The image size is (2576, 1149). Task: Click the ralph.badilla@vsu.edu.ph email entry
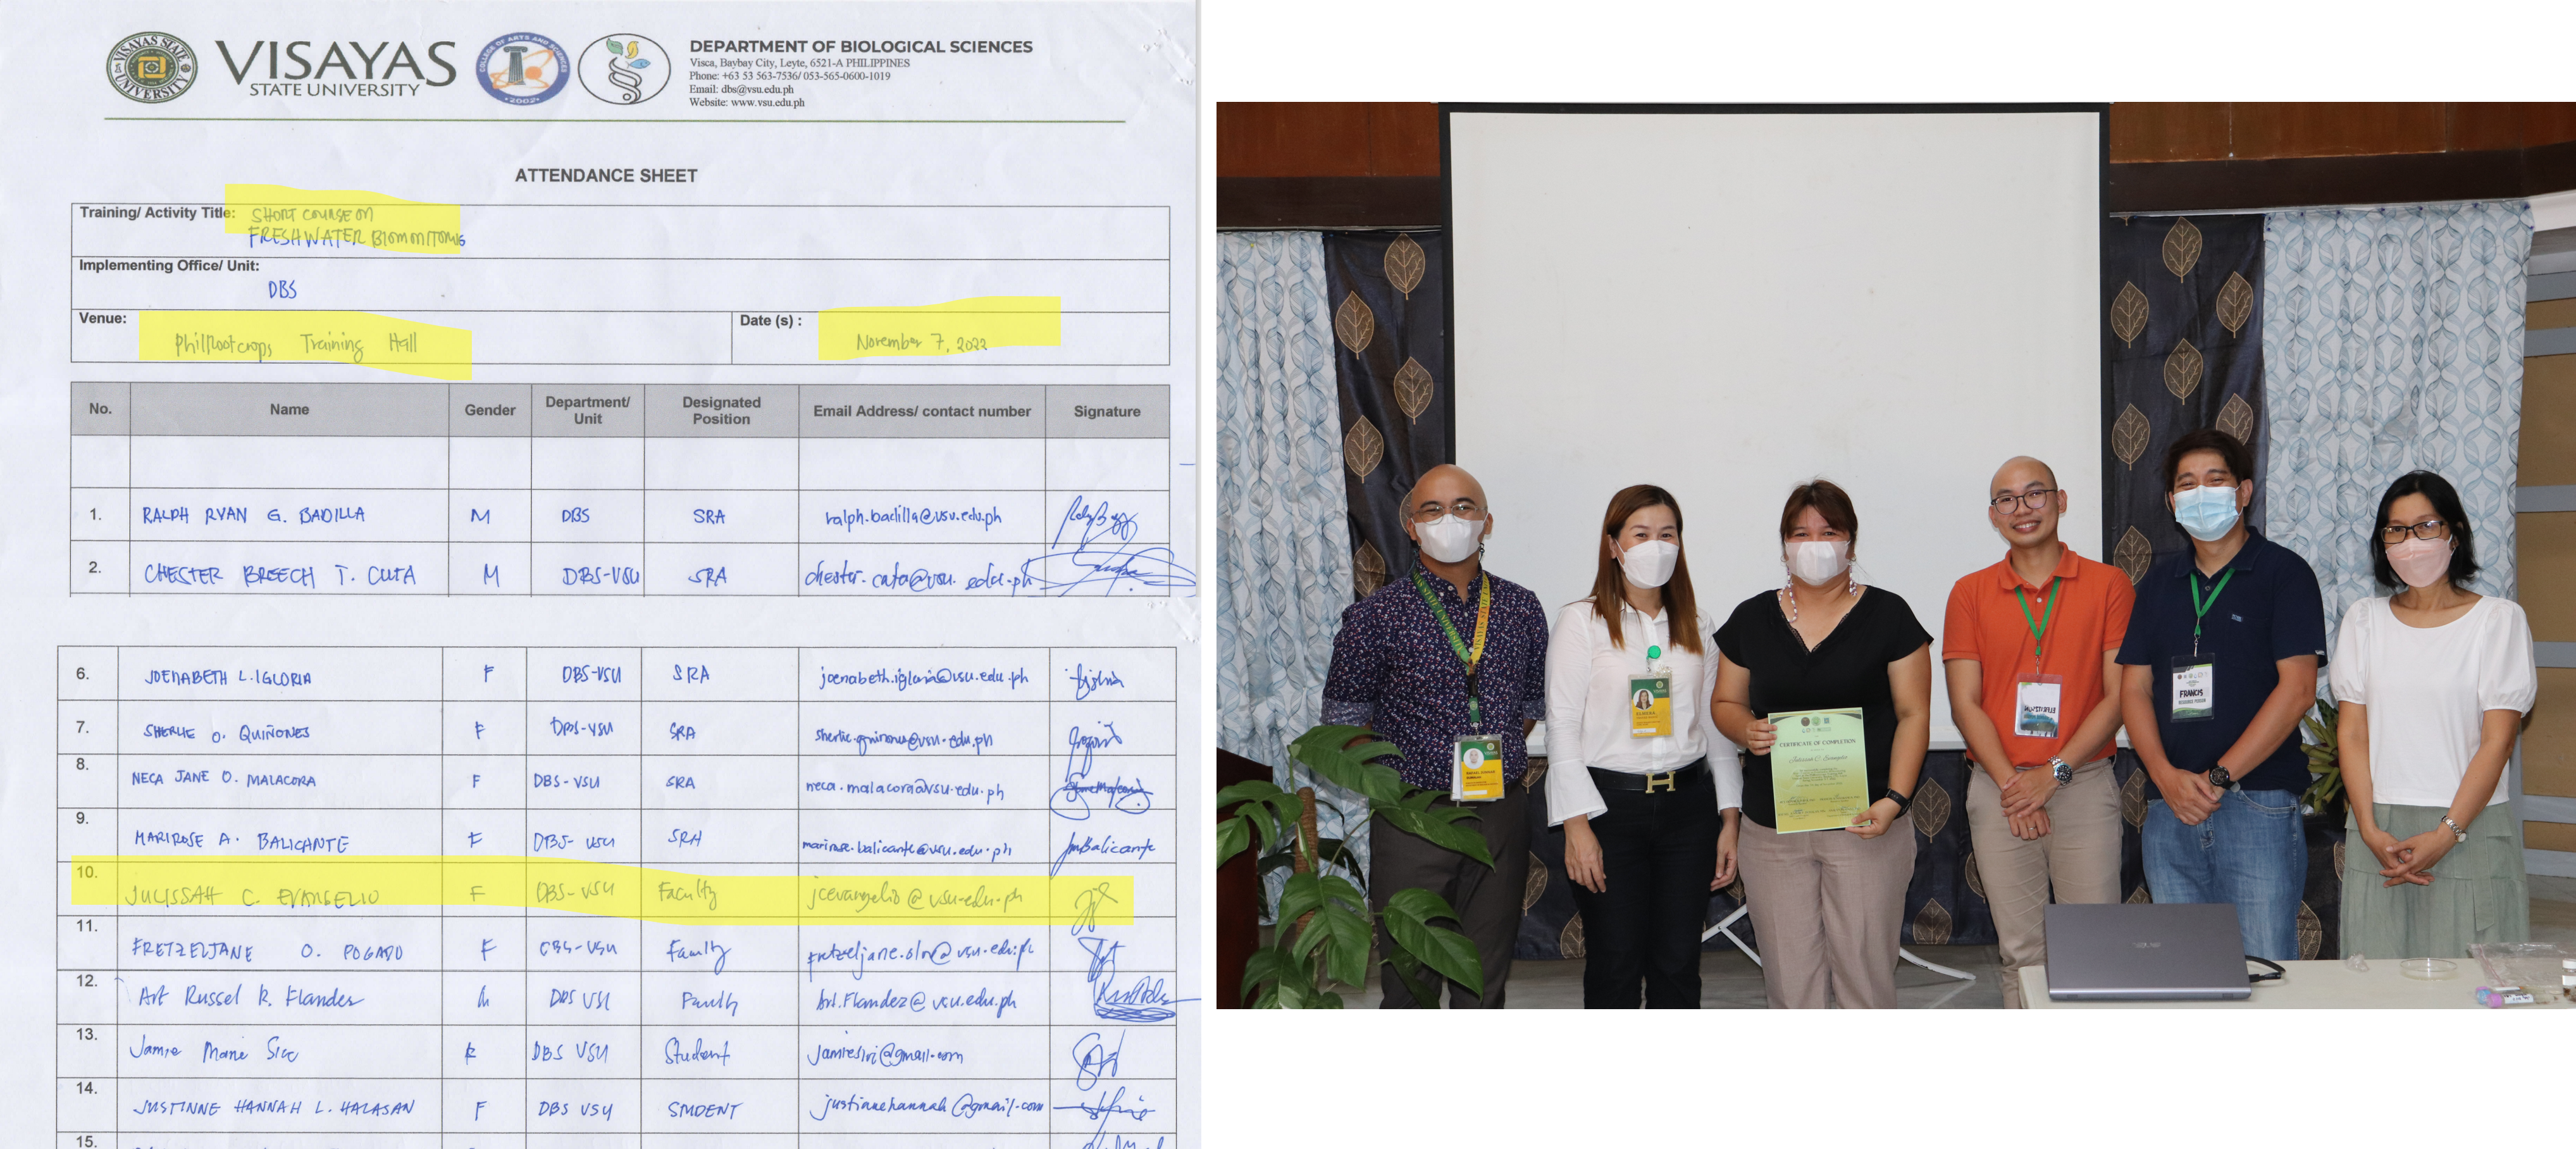[912, 516]
